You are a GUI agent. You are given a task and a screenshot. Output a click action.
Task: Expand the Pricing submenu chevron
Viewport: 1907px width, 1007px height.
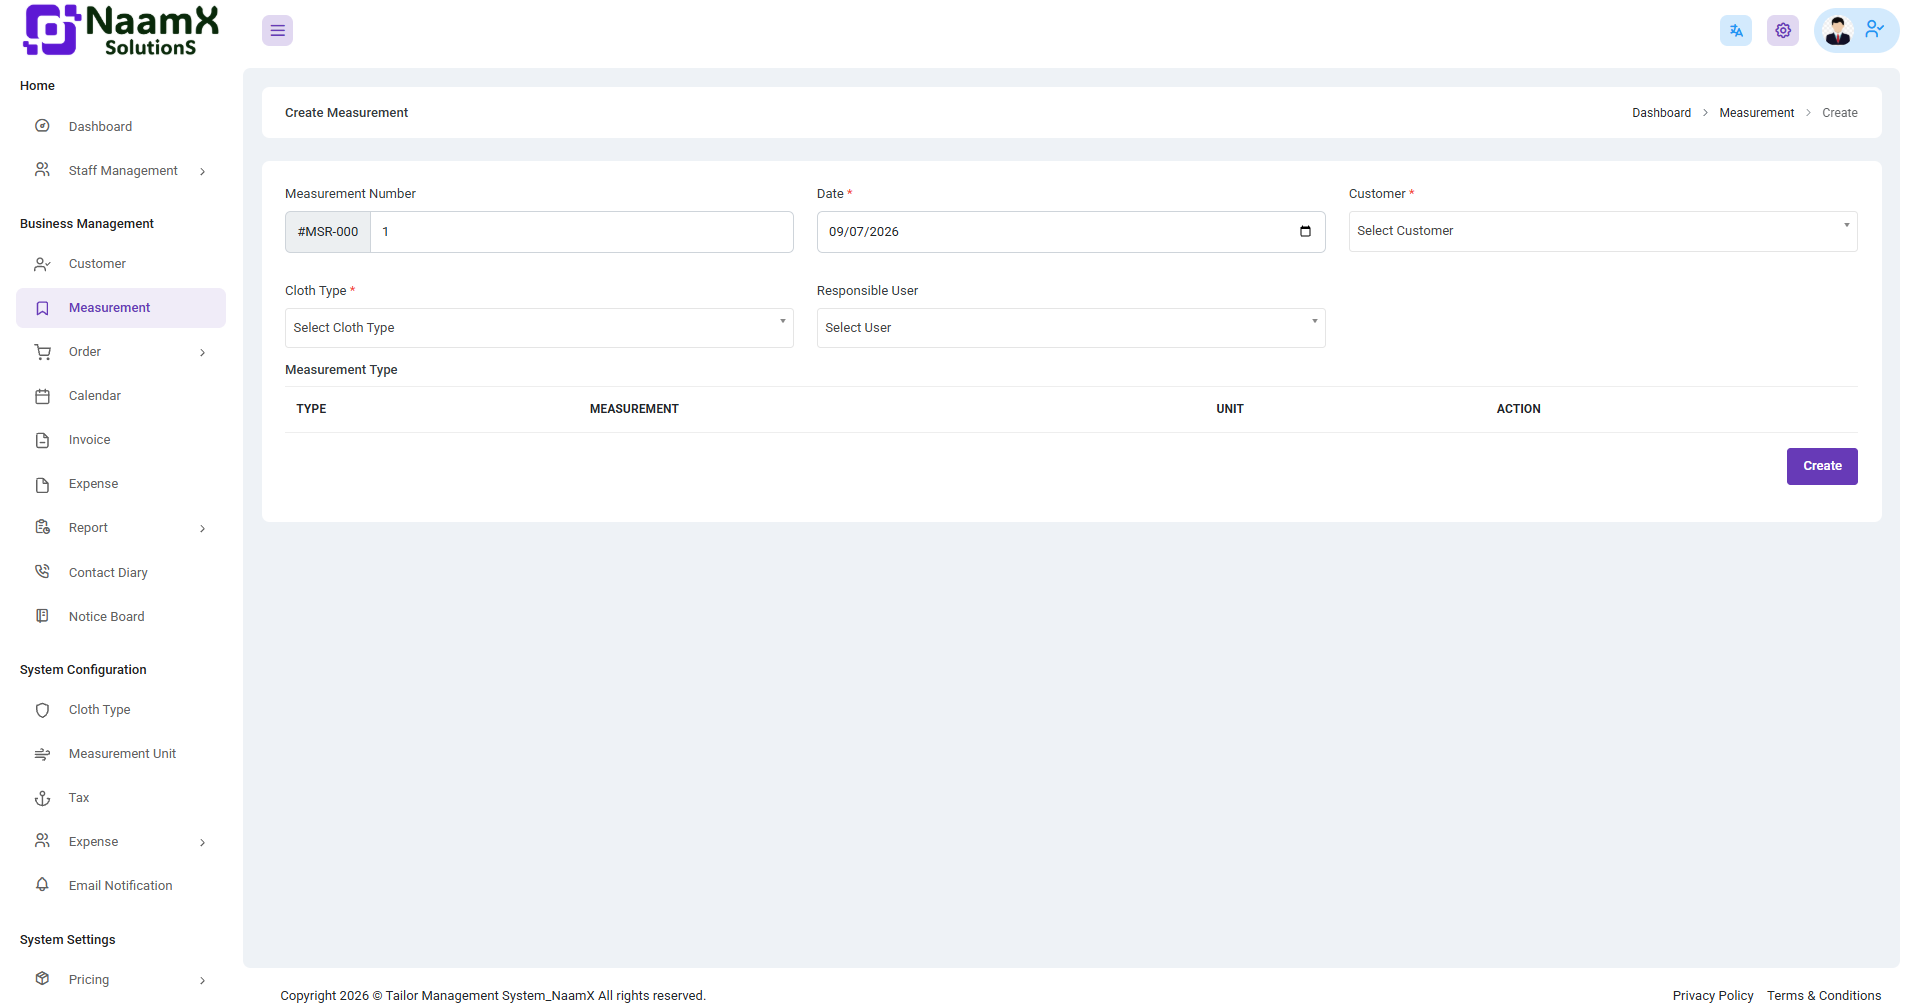coord(203,981)
